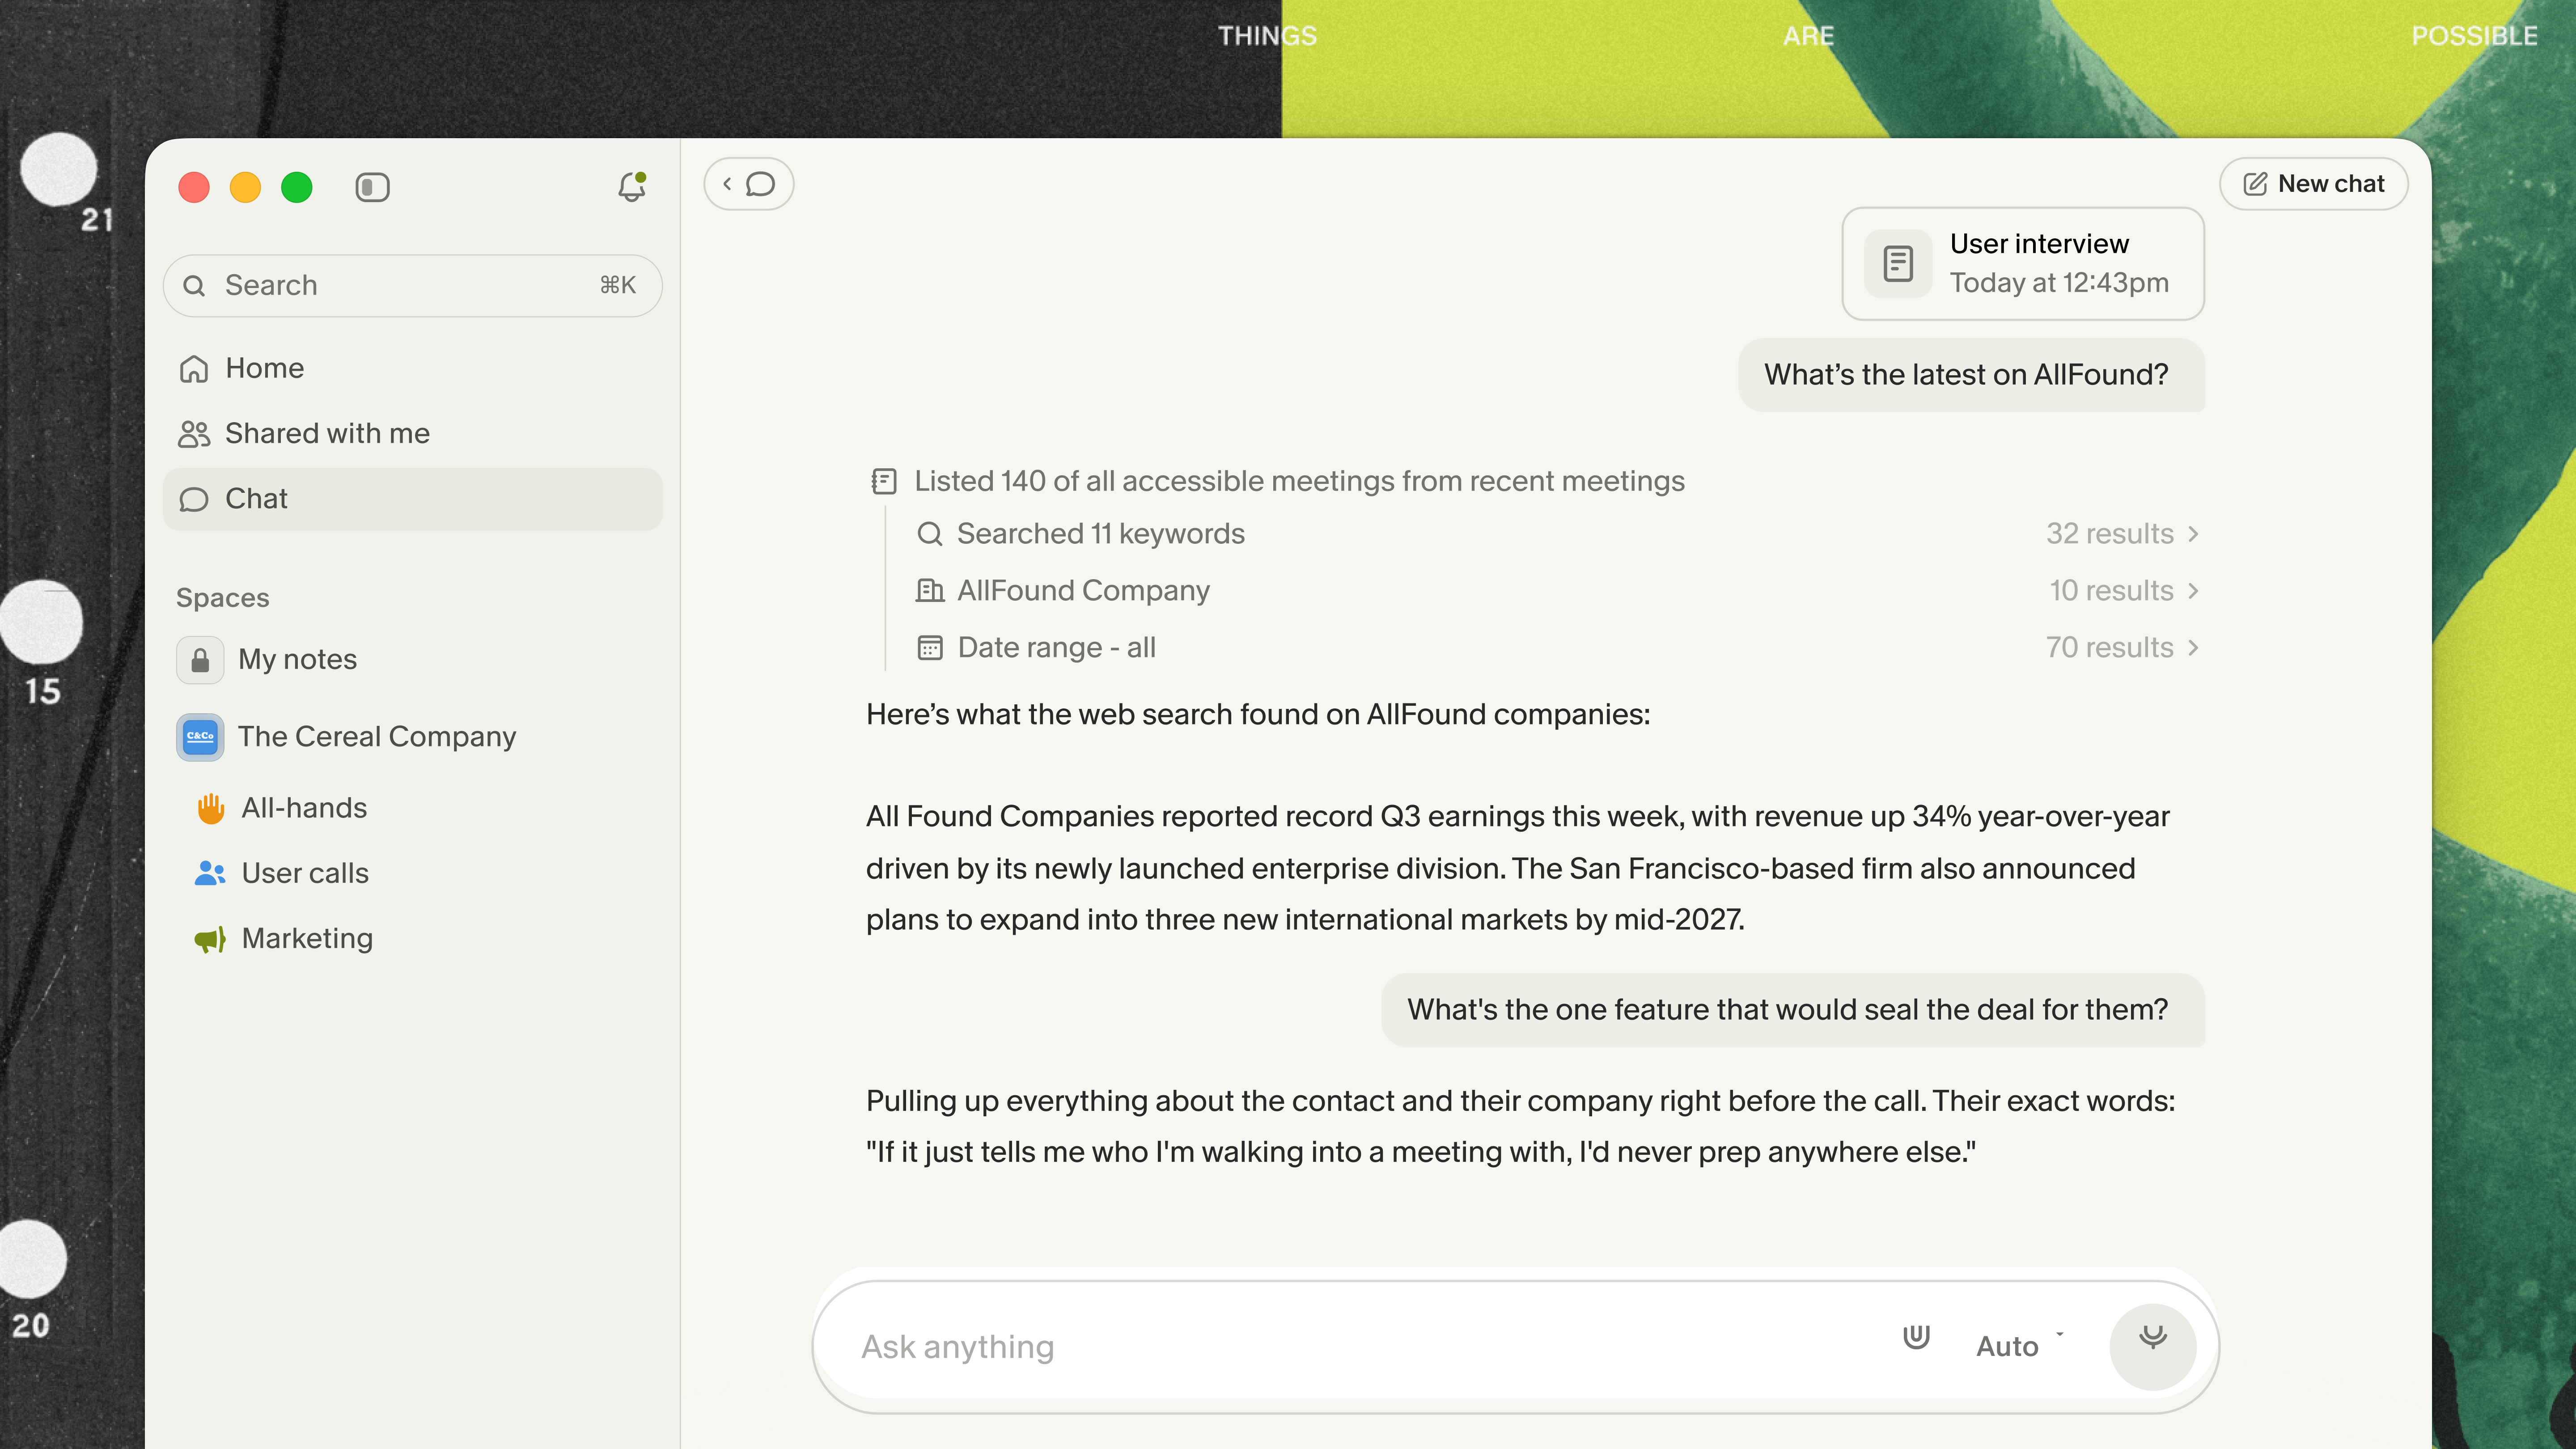Open the Marketing folder
The height and width of the screenshot is (1449, 2576).
click(307, 938)
